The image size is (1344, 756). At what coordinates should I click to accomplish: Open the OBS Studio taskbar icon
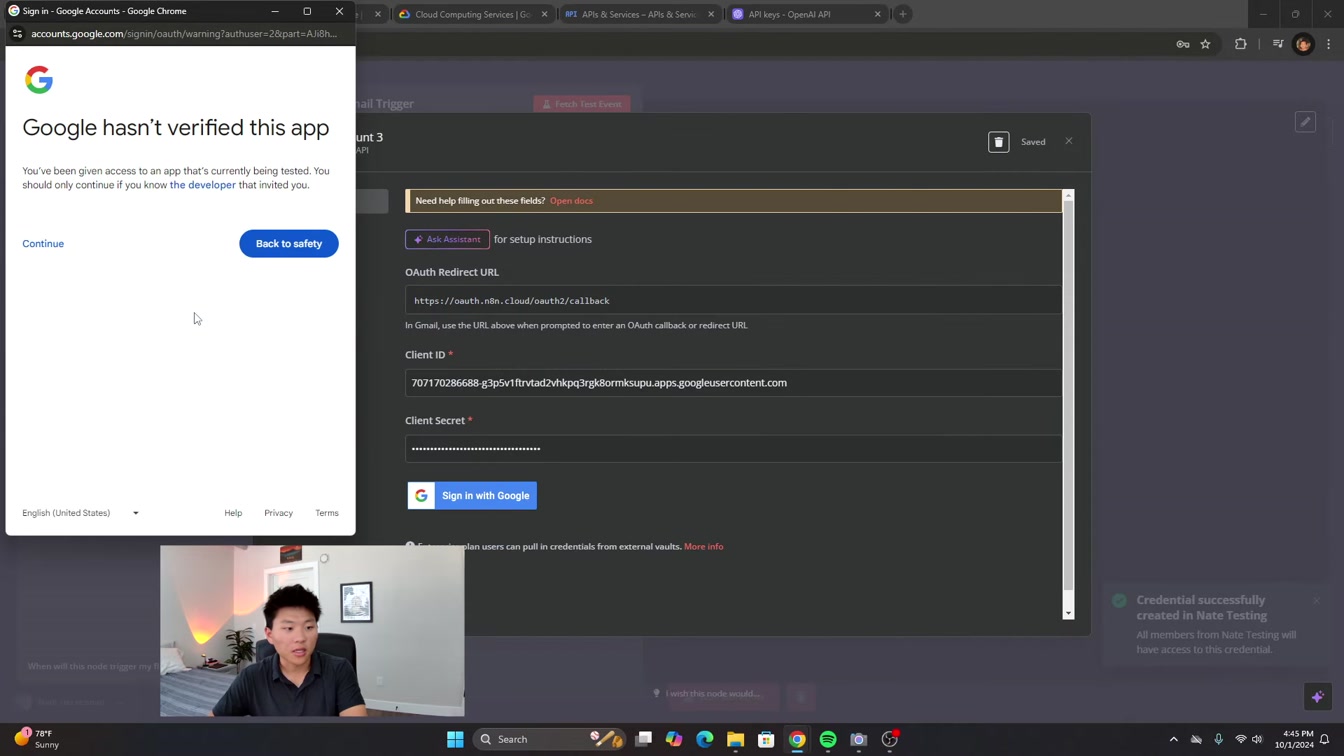coord(890,740)
